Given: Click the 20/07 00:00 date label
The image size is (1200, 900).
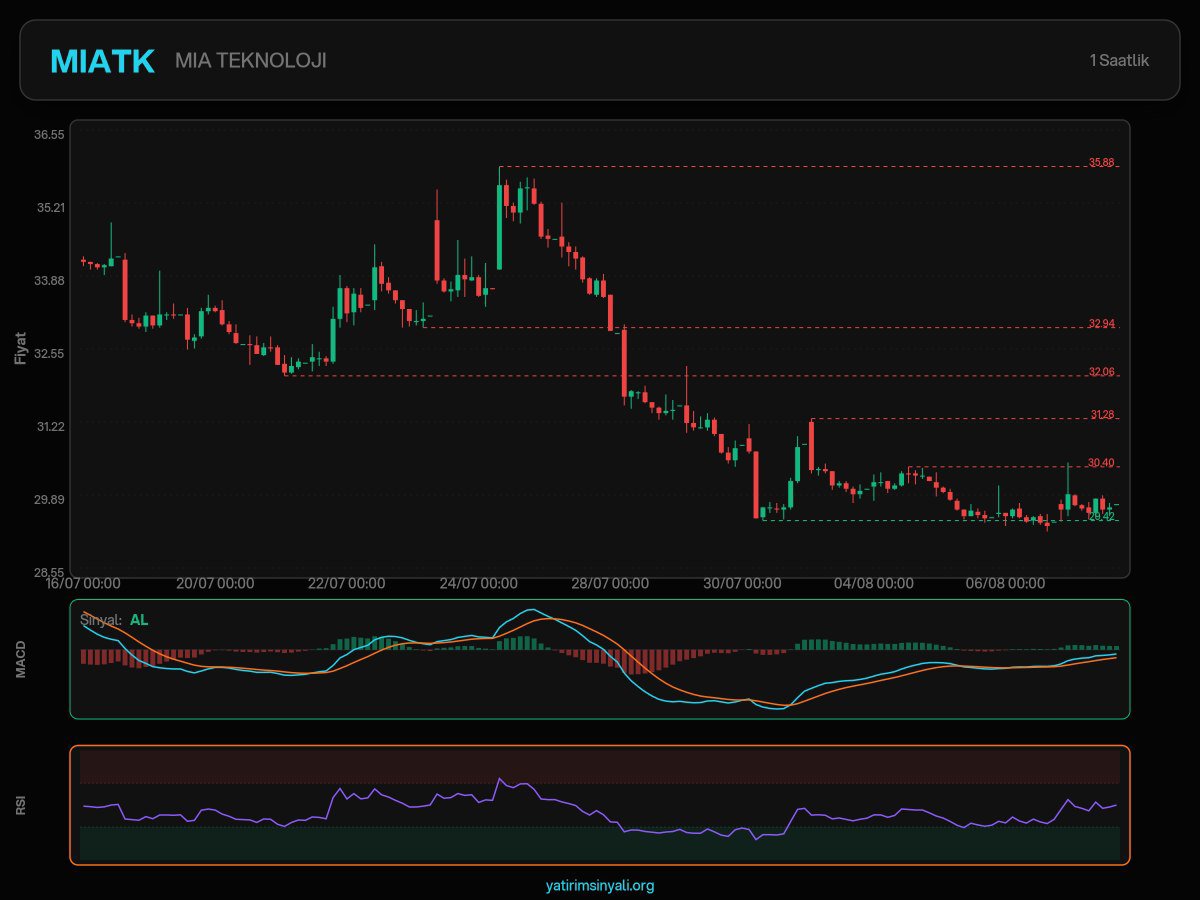Looking at the screenshot, I should [x=215, y=583].
